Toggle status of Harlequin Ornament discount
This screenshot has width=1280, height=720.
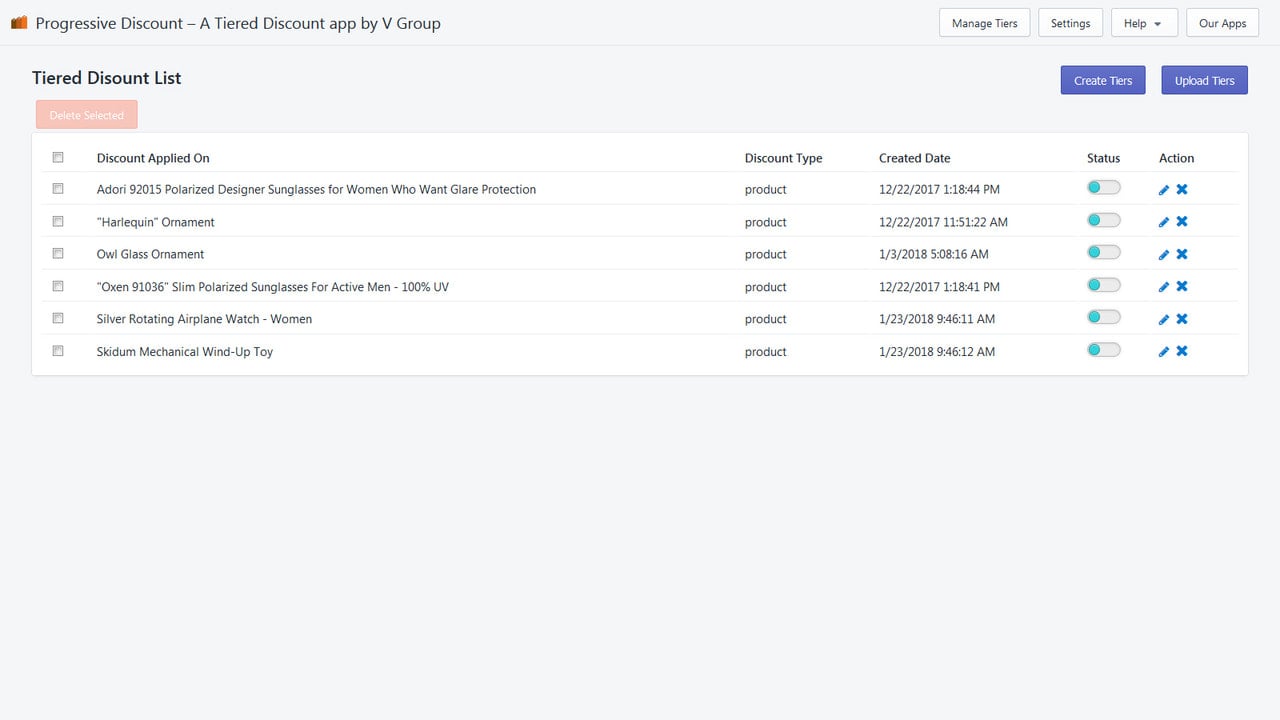(x=1104, y=220)
